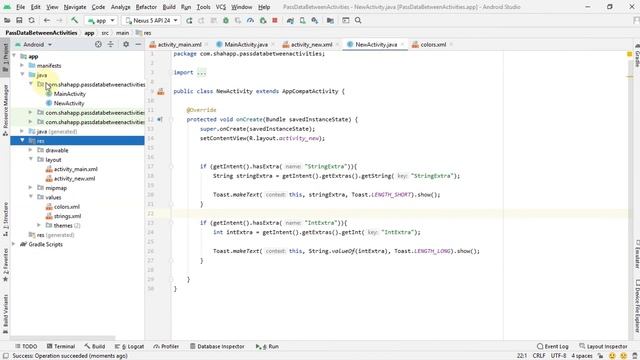This screenshot has width=640, height=360.
Task: Expand the manifests folder
Action: [22, 65]
